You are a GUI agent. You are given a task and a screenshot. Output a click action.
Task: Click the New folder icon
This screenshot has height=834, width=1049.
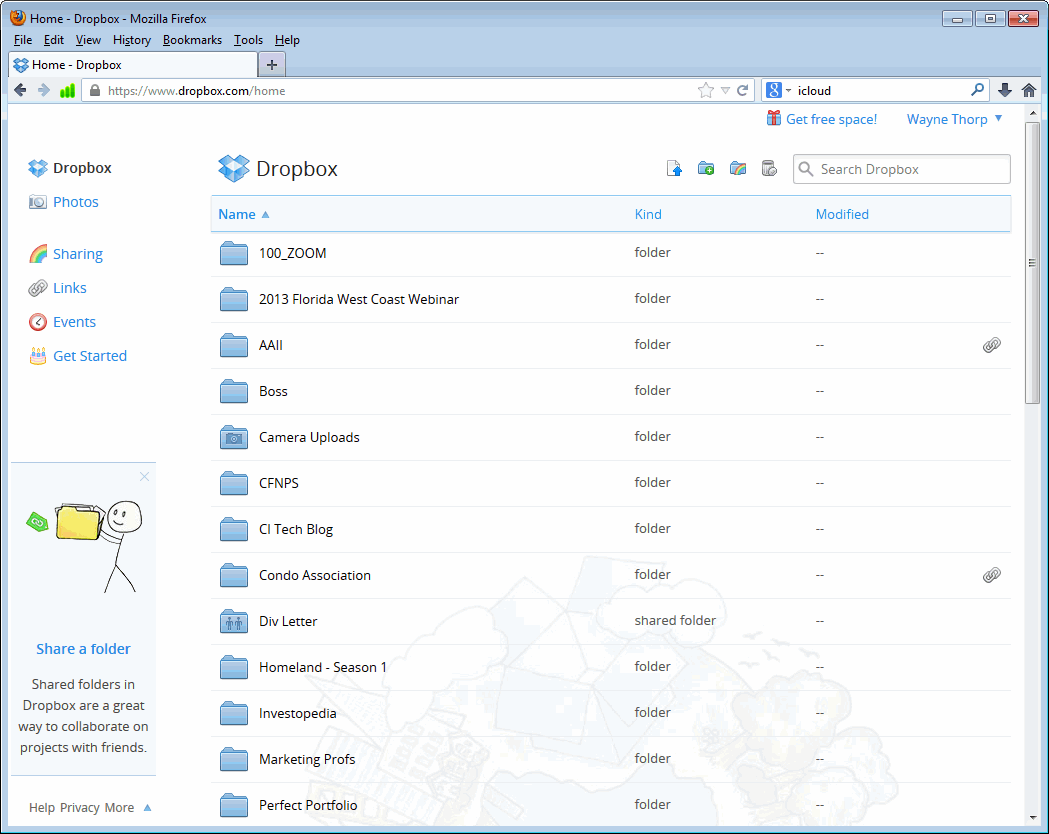(706, 169)
